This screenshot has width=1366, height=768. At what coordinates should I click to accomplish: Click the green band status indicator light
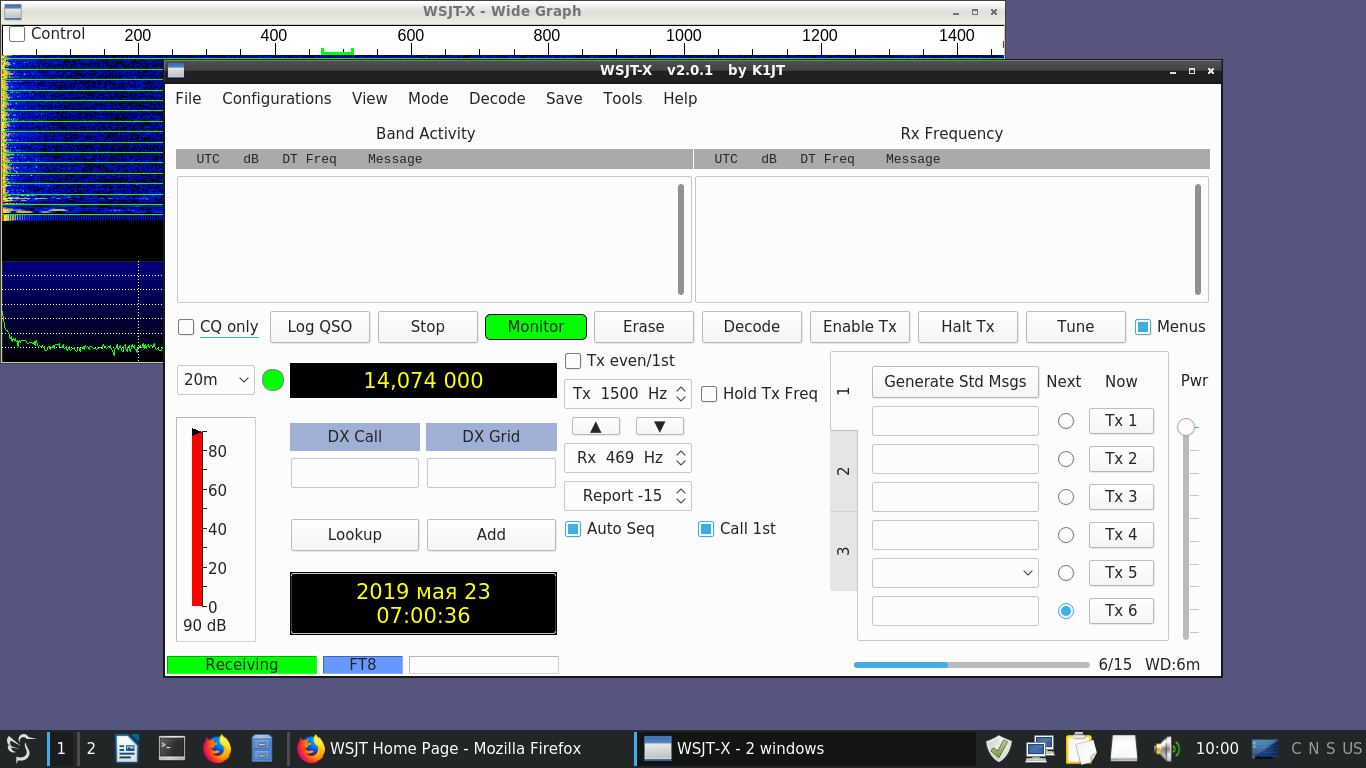coord(273,380)
